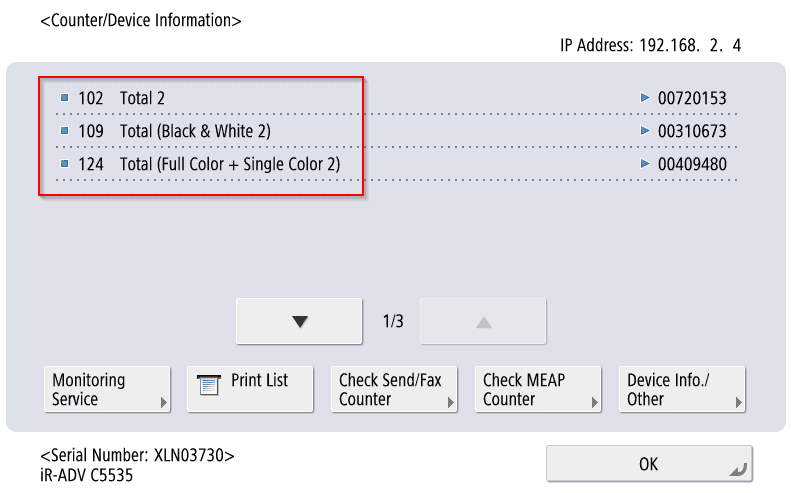Click the Print List printer icon
Screen dimensions: 791x493
click(209, 381)
